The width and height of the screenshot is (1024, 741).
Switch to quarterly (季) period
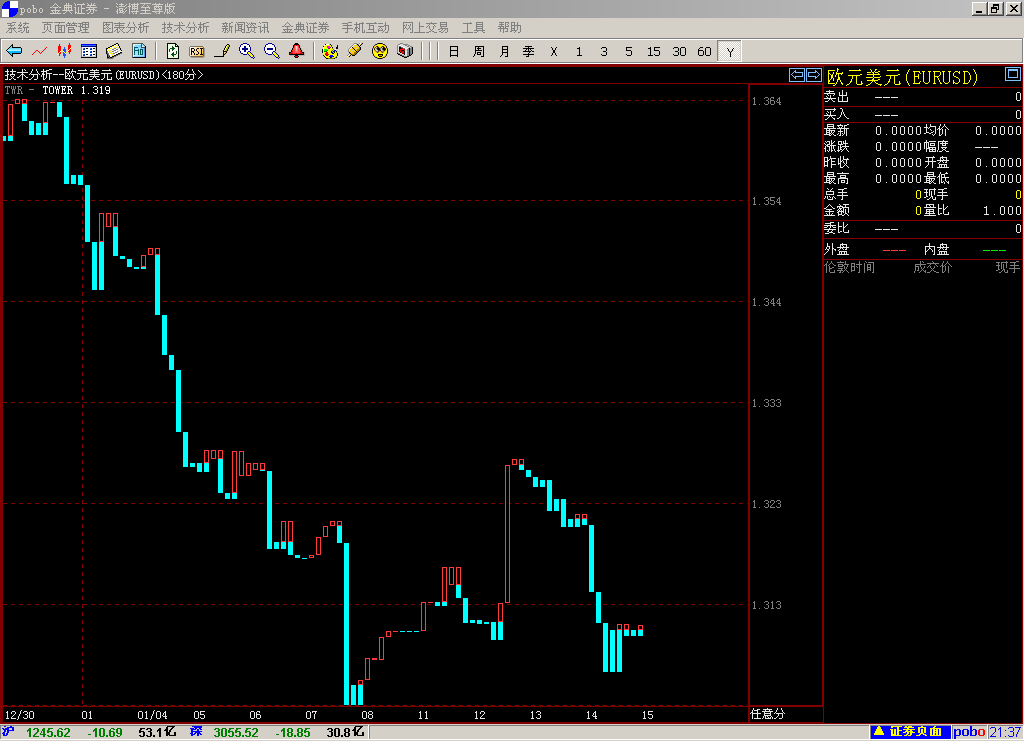pyautogui.click(x=529, y=52)
